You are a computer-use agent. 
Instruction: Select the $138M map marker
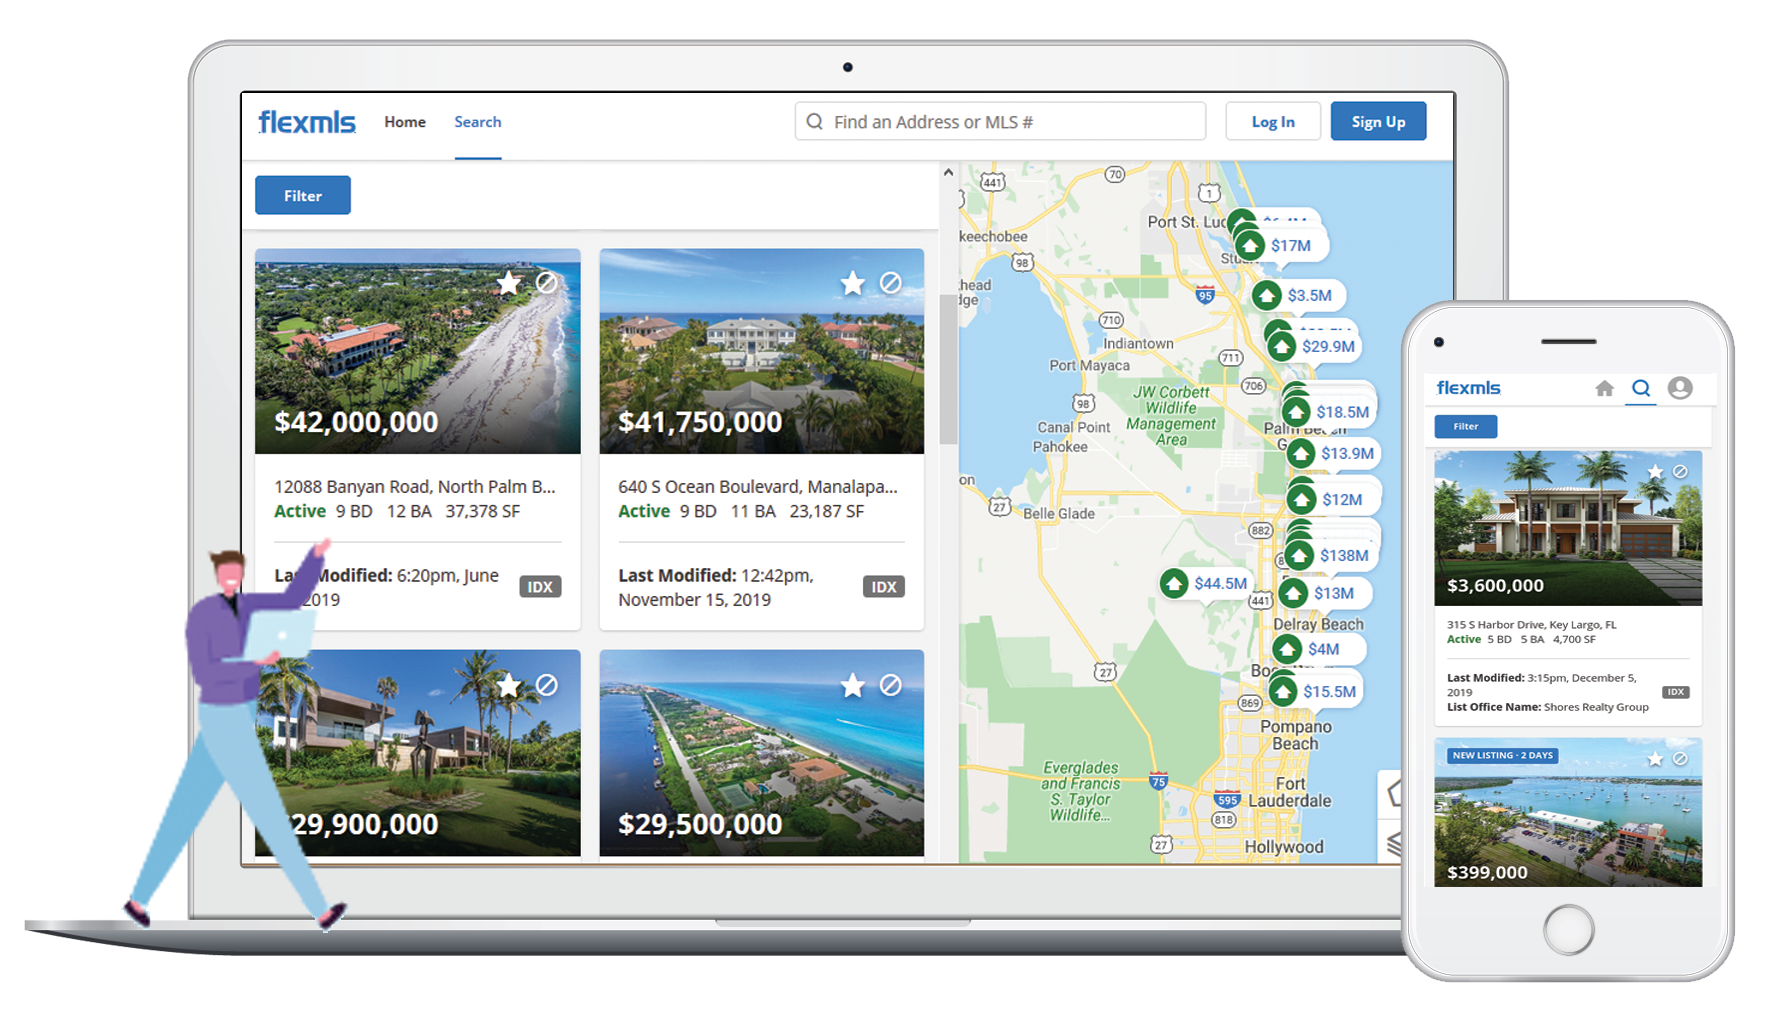click(x=1330, y=556)
